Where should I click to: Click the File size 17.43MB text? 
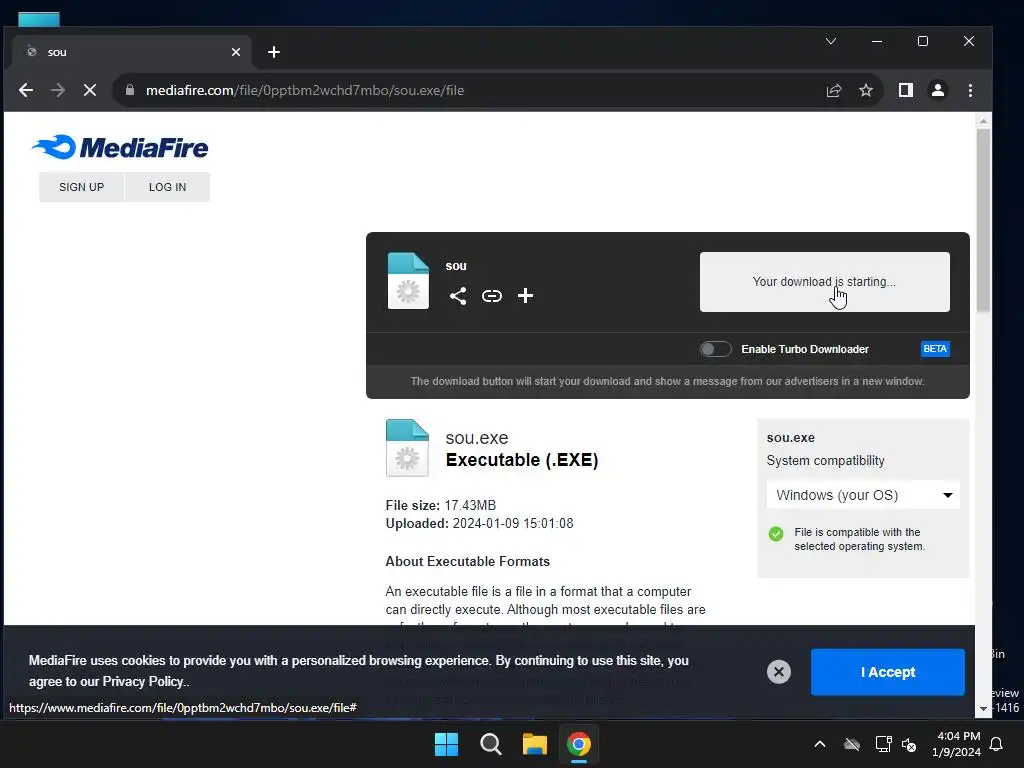point(441,505)
